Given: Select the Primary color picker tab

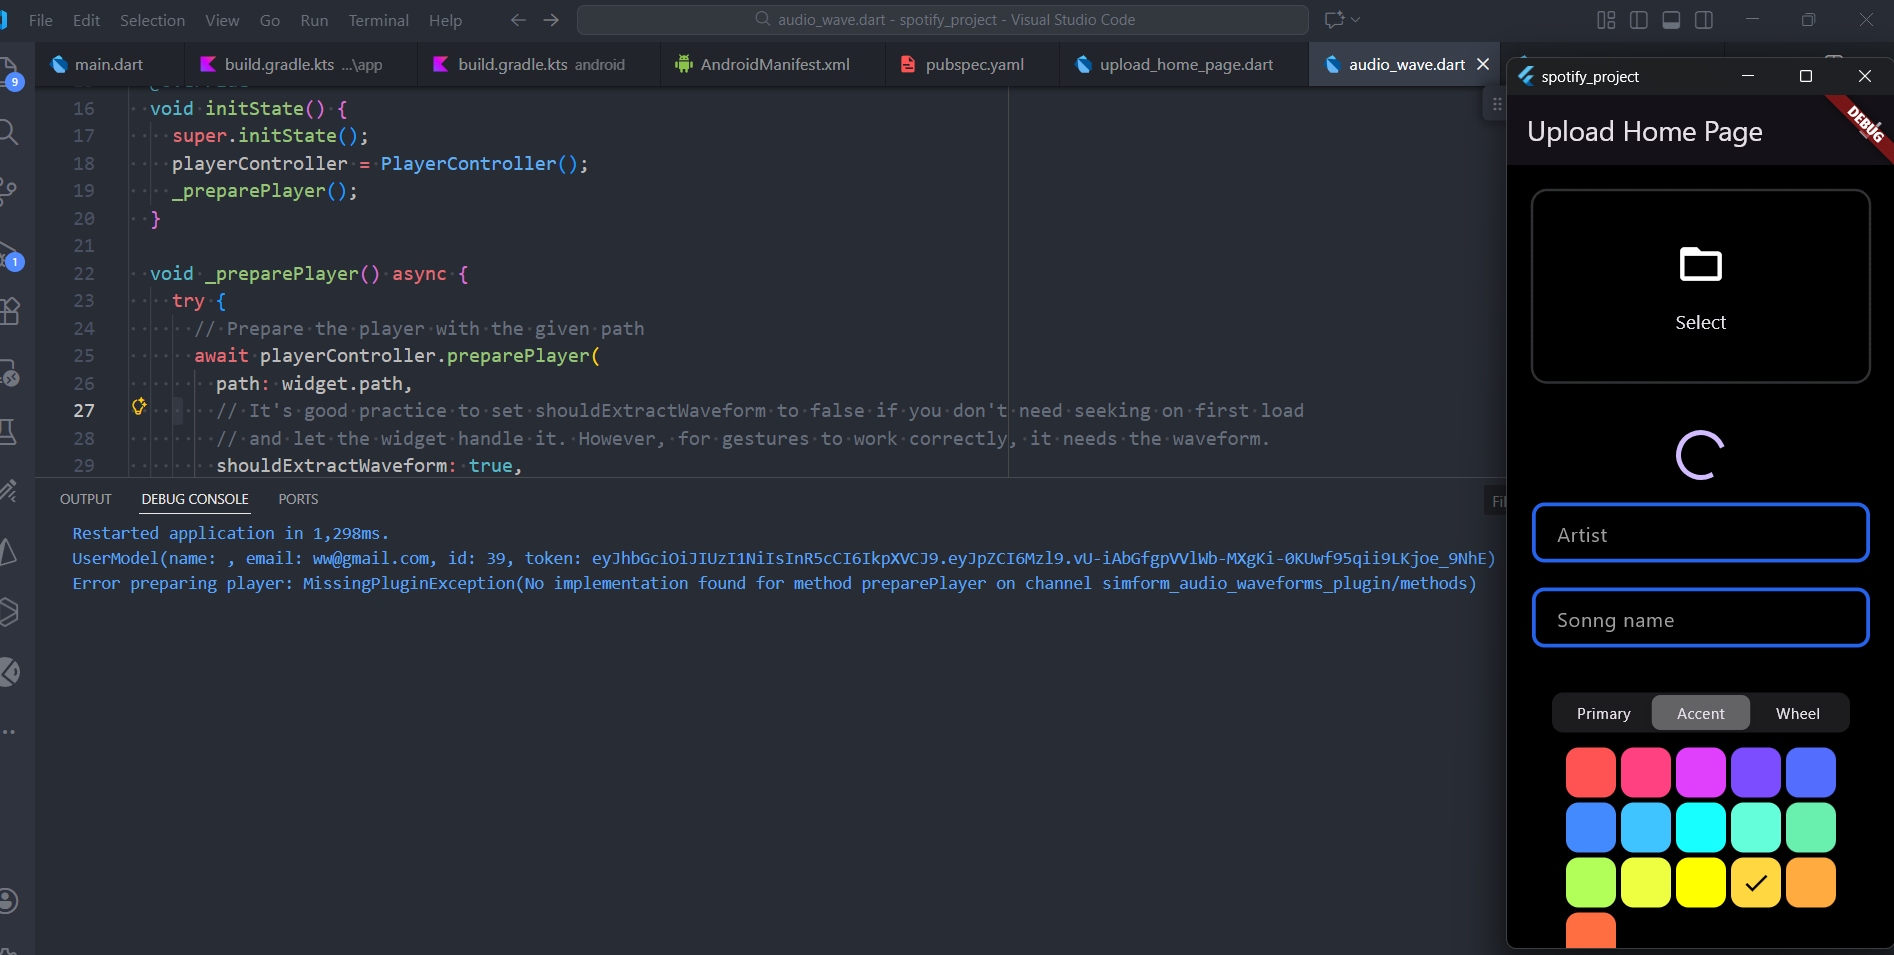Looking at the screenshot, I should click(1603, 713).
